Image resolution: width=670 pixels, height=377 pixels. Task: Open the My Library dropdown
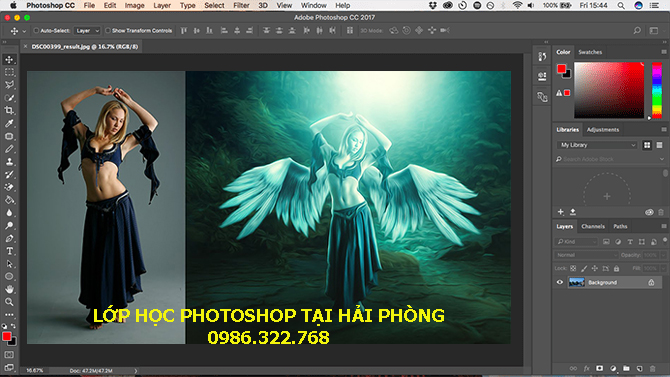click(x=597, y=145)
